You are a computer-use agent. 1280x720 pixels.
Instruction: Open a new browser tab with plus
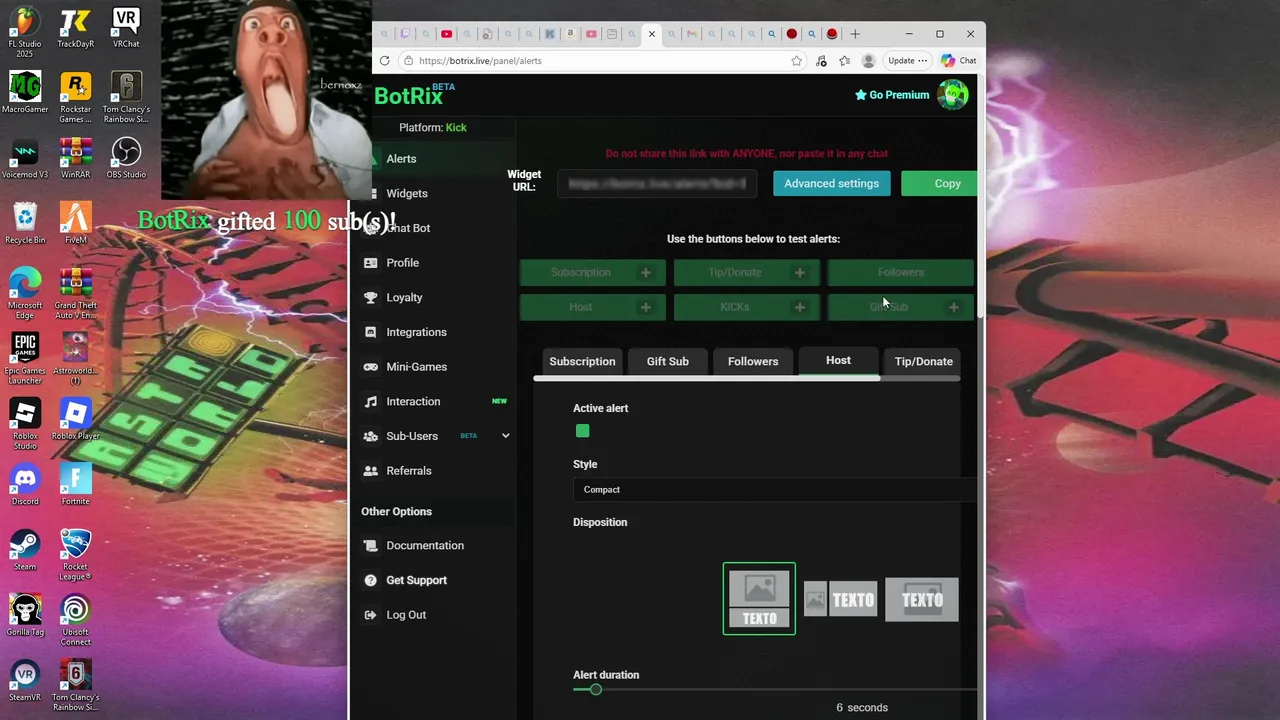pyautogui.click(x=855, y=34)
